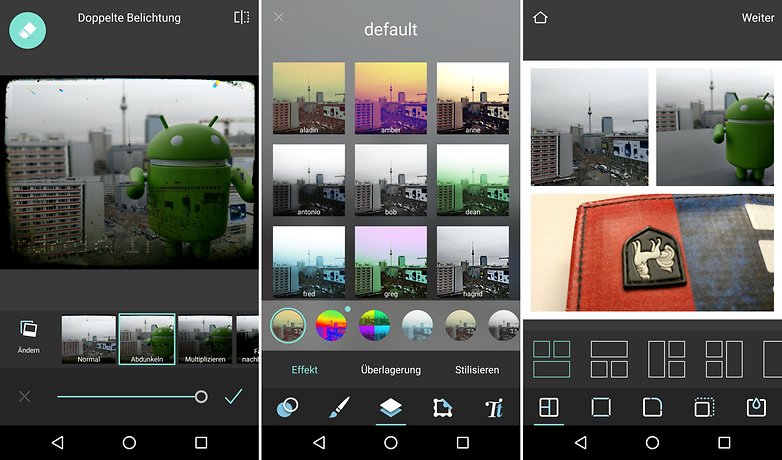This screenshot has height=460, width=782.
Task: Apply the anne filter
Action: tap(473, 98)
